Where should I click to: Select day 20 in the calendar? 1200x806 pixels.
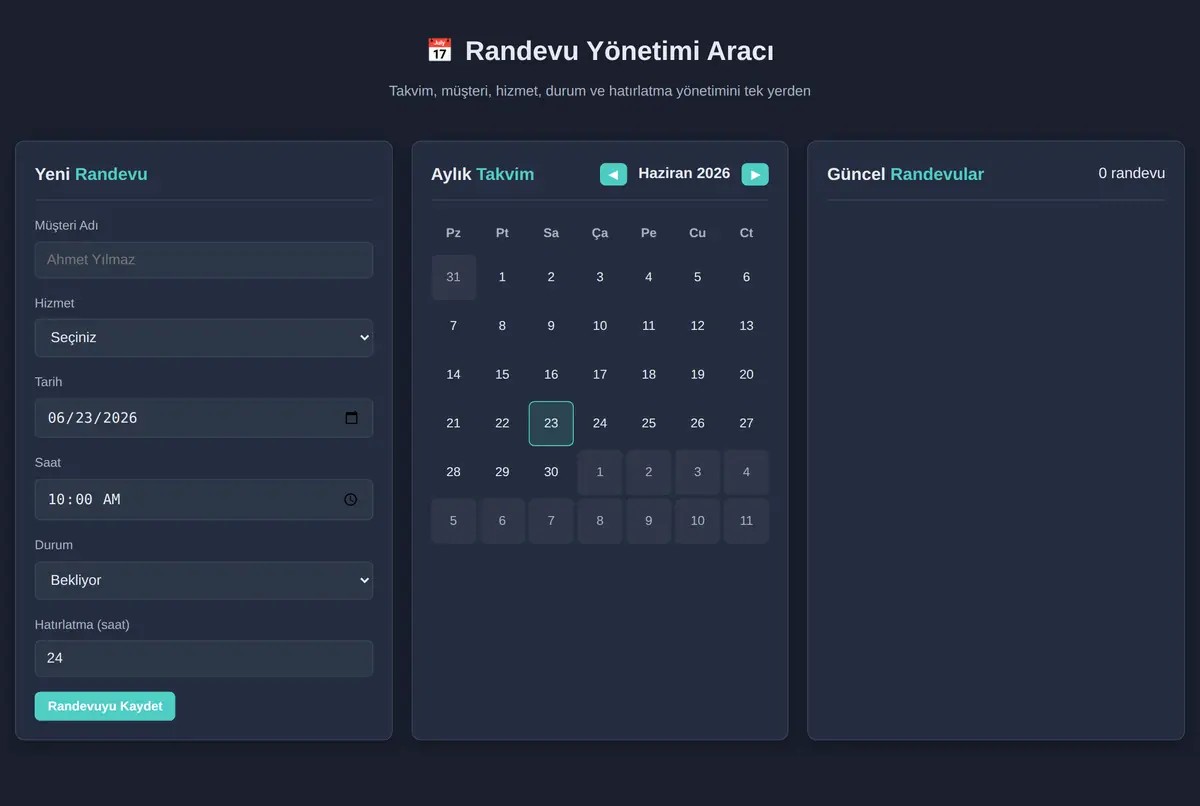(746, 374)
